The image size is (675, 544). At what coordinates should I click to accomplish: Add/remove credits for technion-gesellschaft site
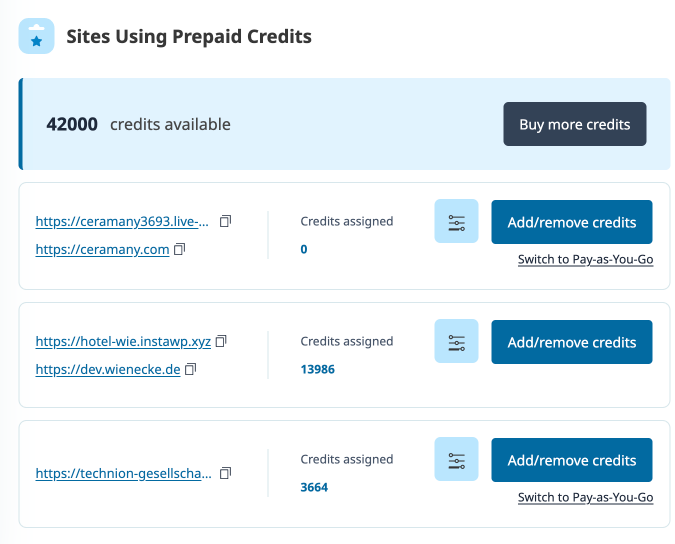(x=571, y=460)
